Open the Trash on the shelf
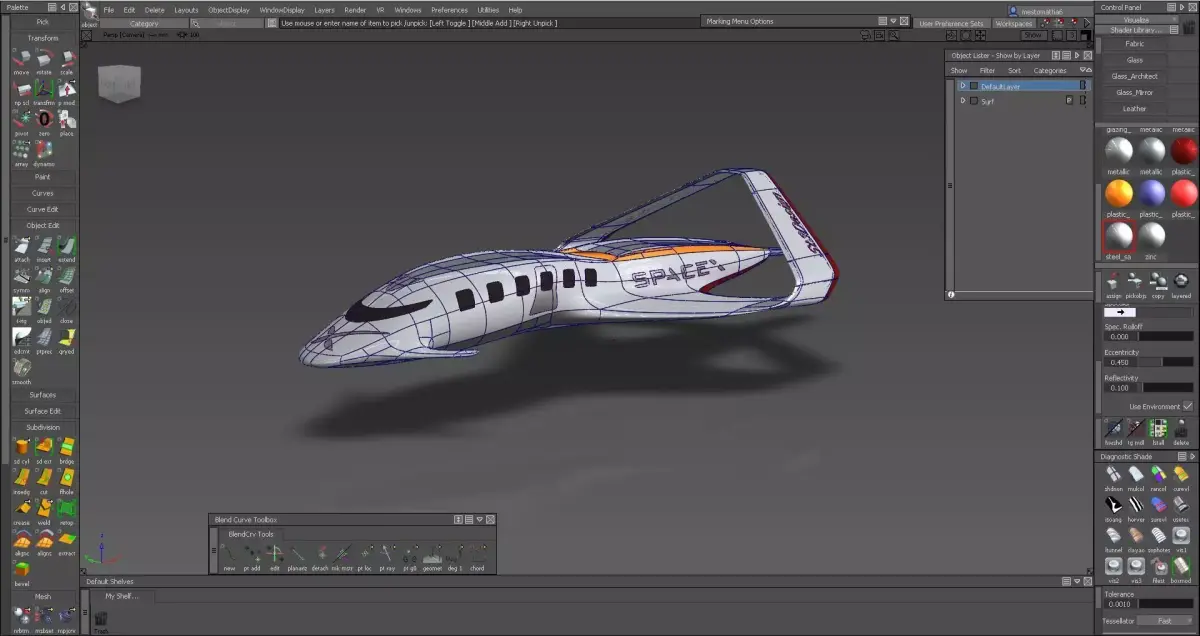1200x636 pixels. [x=101, y=622]
